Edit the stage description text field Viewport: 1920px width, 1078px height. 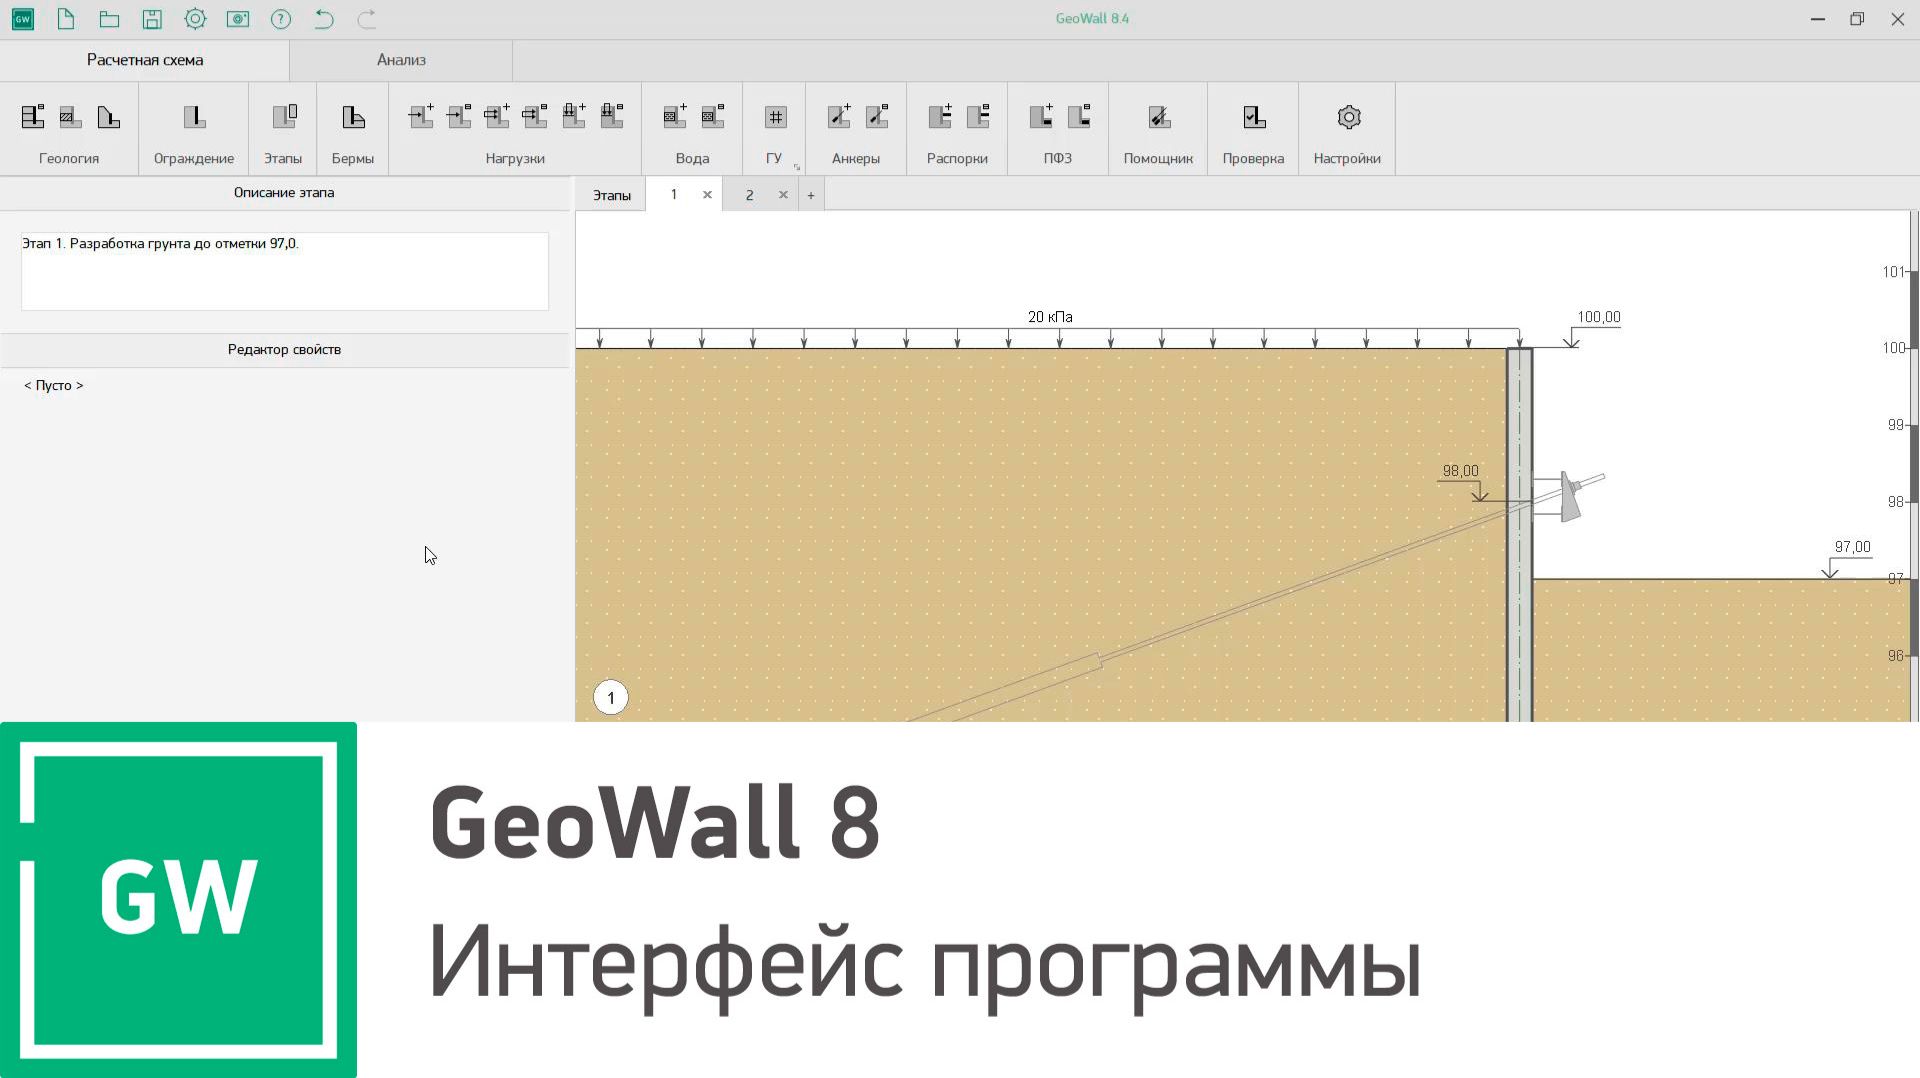(x=284, y=270)
